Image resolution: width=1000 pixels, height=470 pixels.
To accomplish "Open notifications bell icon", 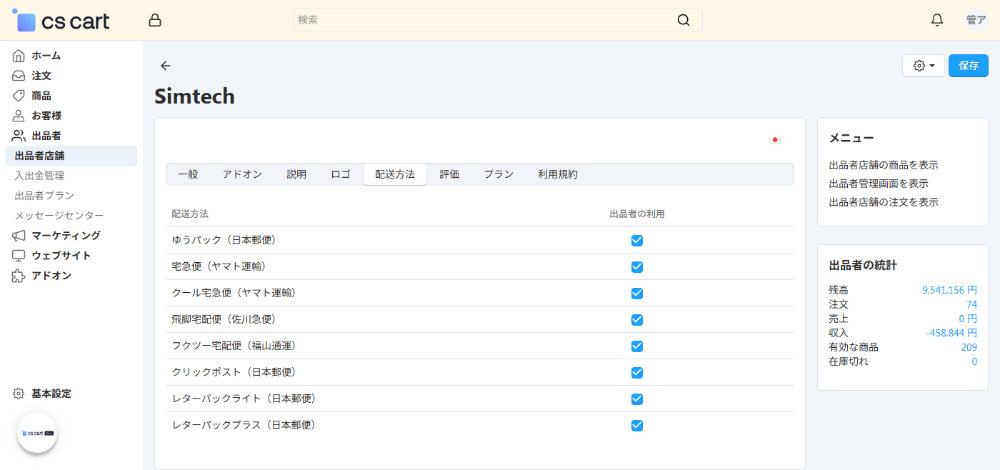I will (x=937, y=20).
